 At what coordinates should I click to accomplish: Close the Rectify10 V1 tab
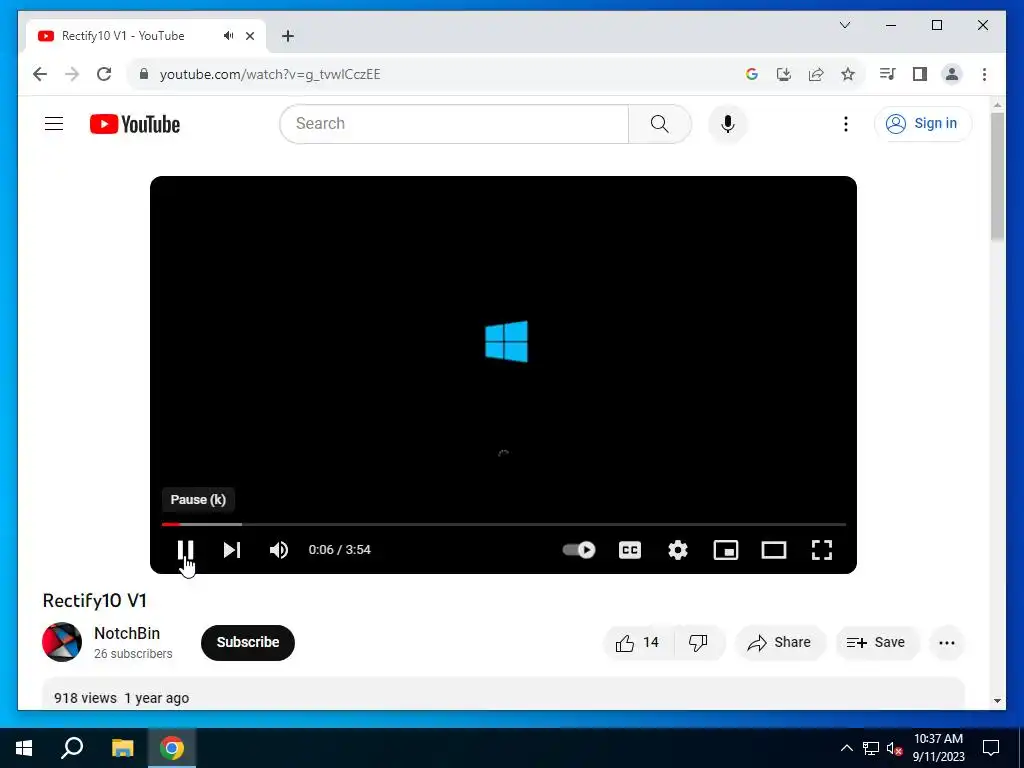pyautogui.click(x=249, y=36)
